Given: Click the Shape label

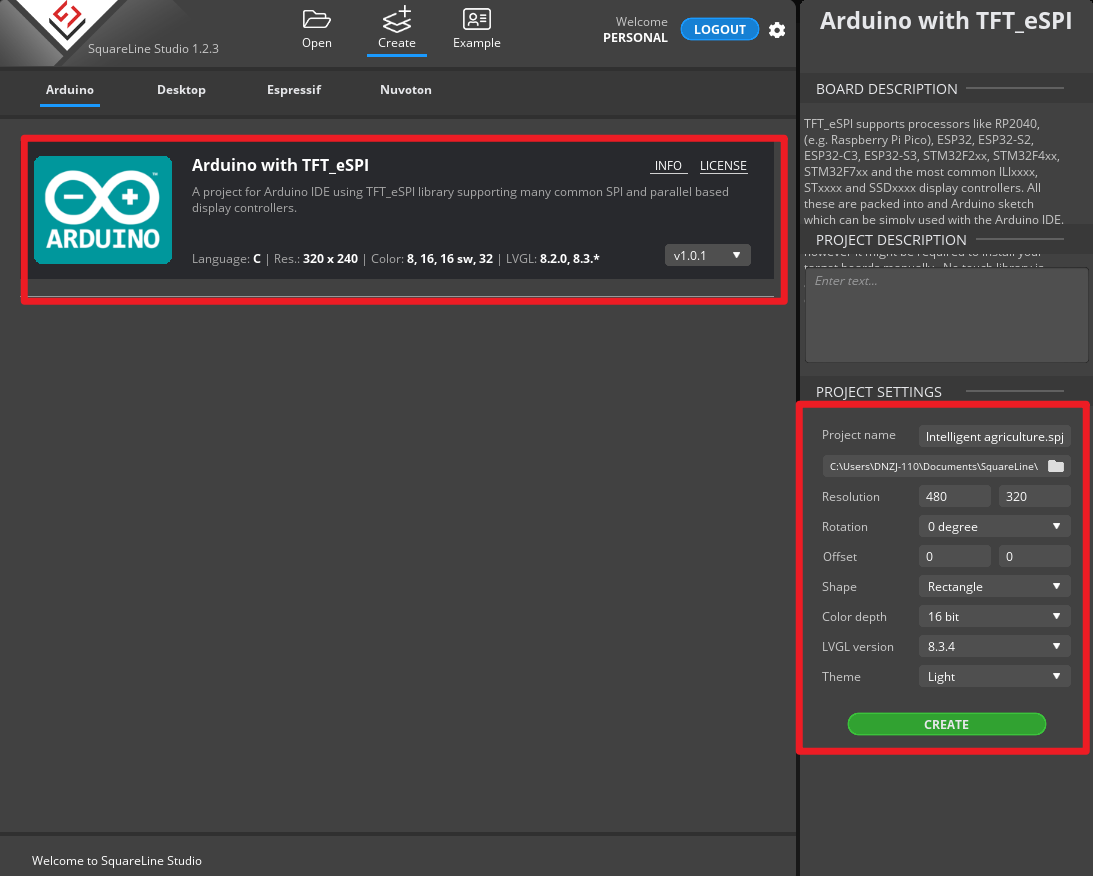Looking at the screenshot, I should 839,587.
